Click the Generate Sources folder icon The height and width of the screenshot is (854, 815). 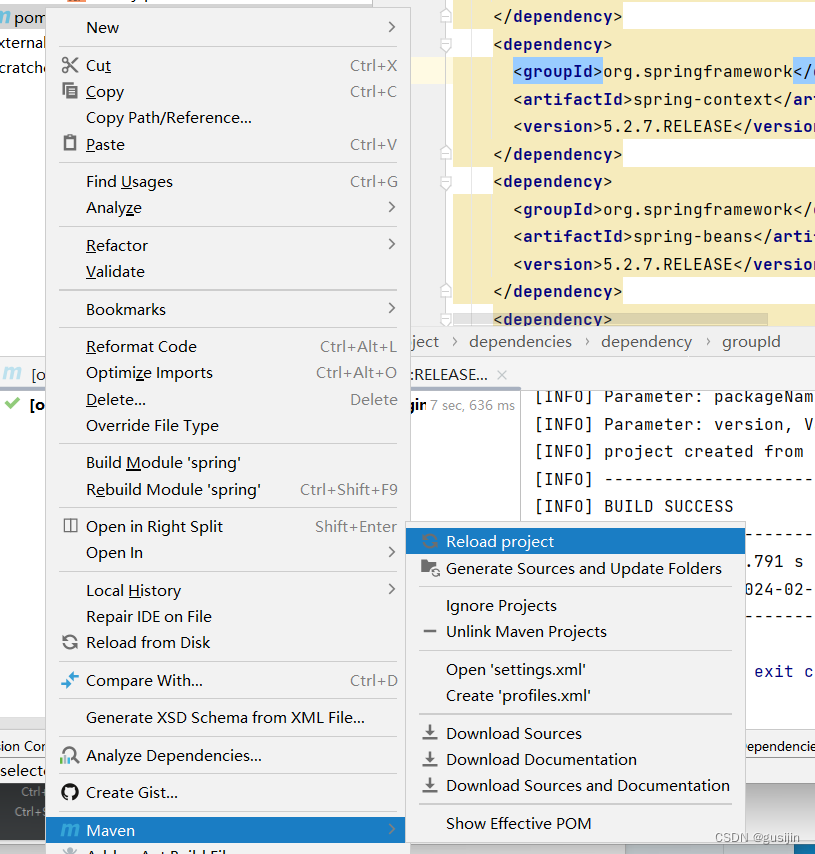pos(430,568)
